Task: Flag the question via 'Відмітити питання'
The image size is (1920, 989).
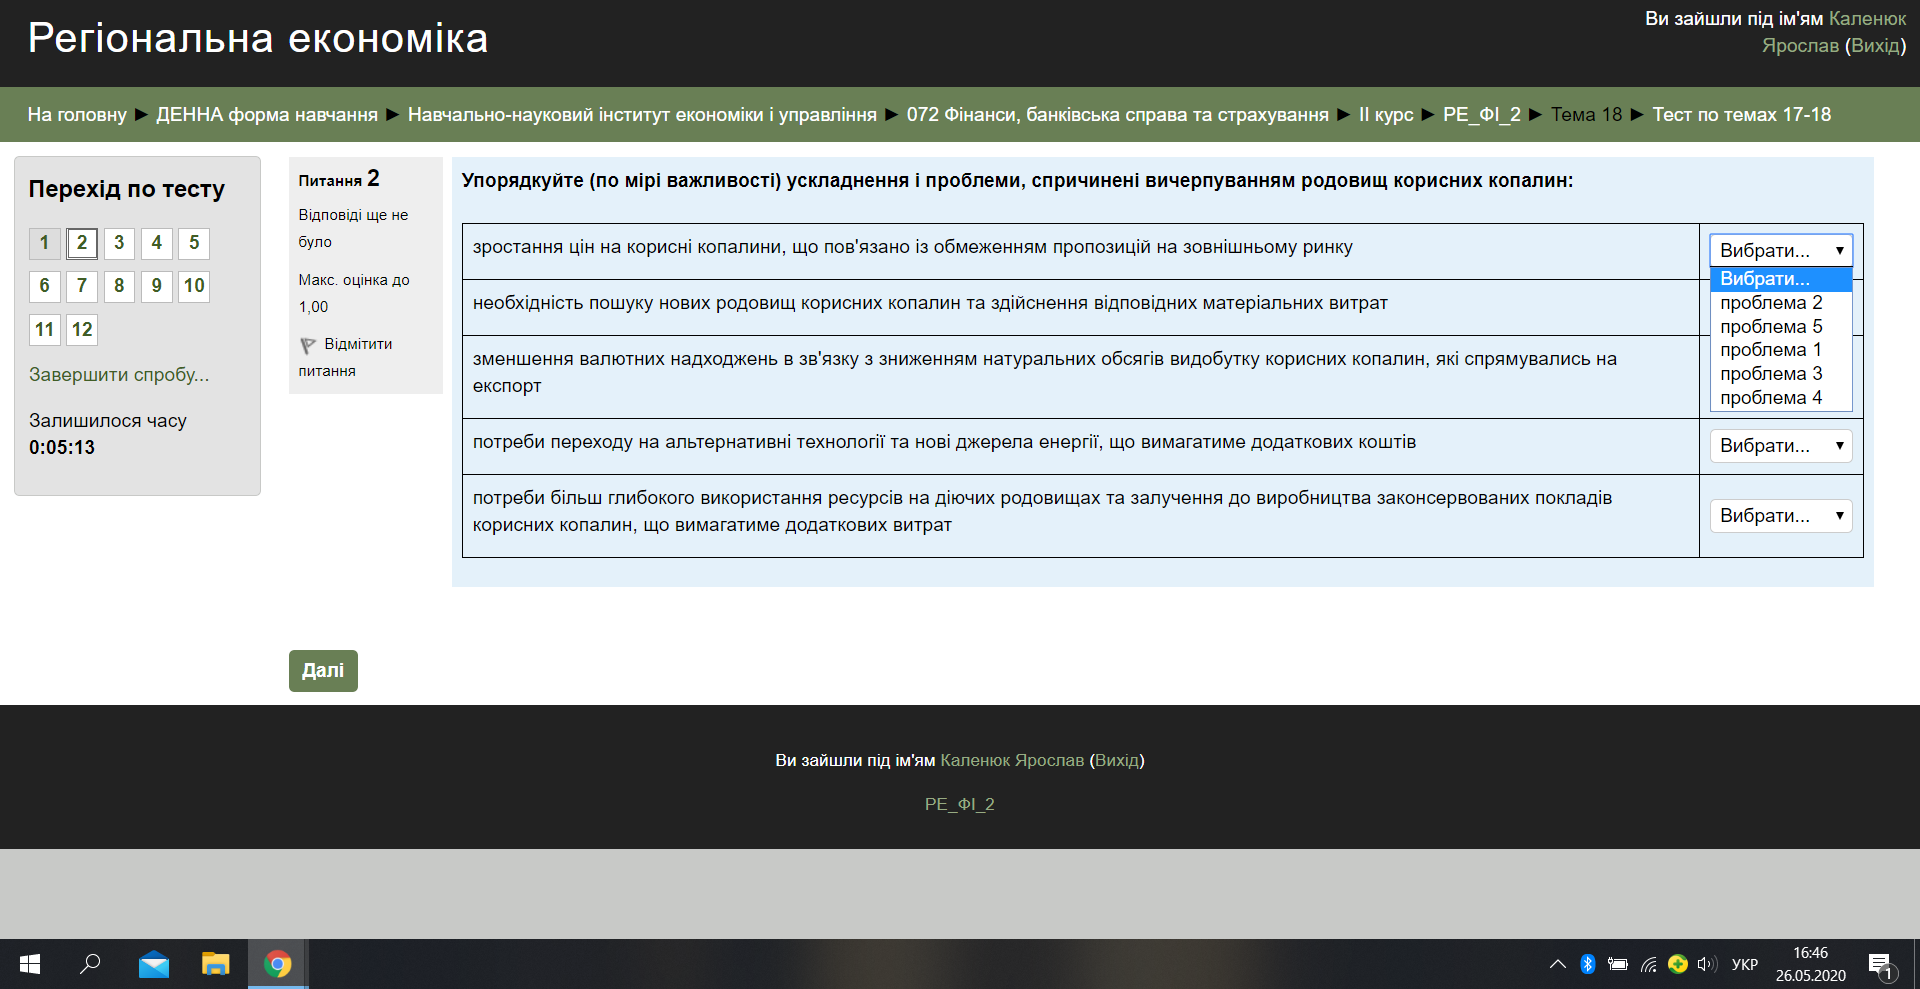Action: coord(357,344)
